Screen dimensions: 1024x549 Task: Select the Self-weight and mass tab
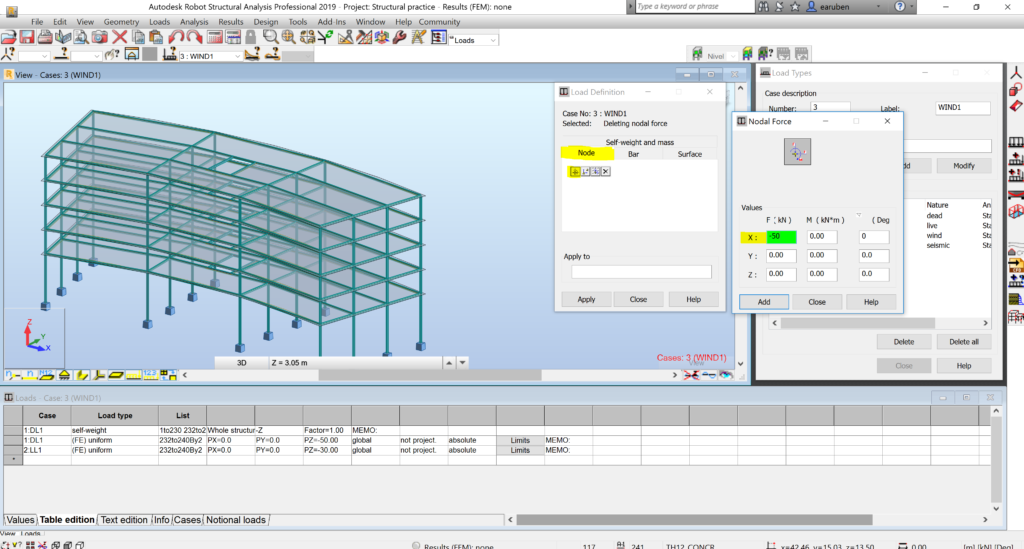(639, 142)
